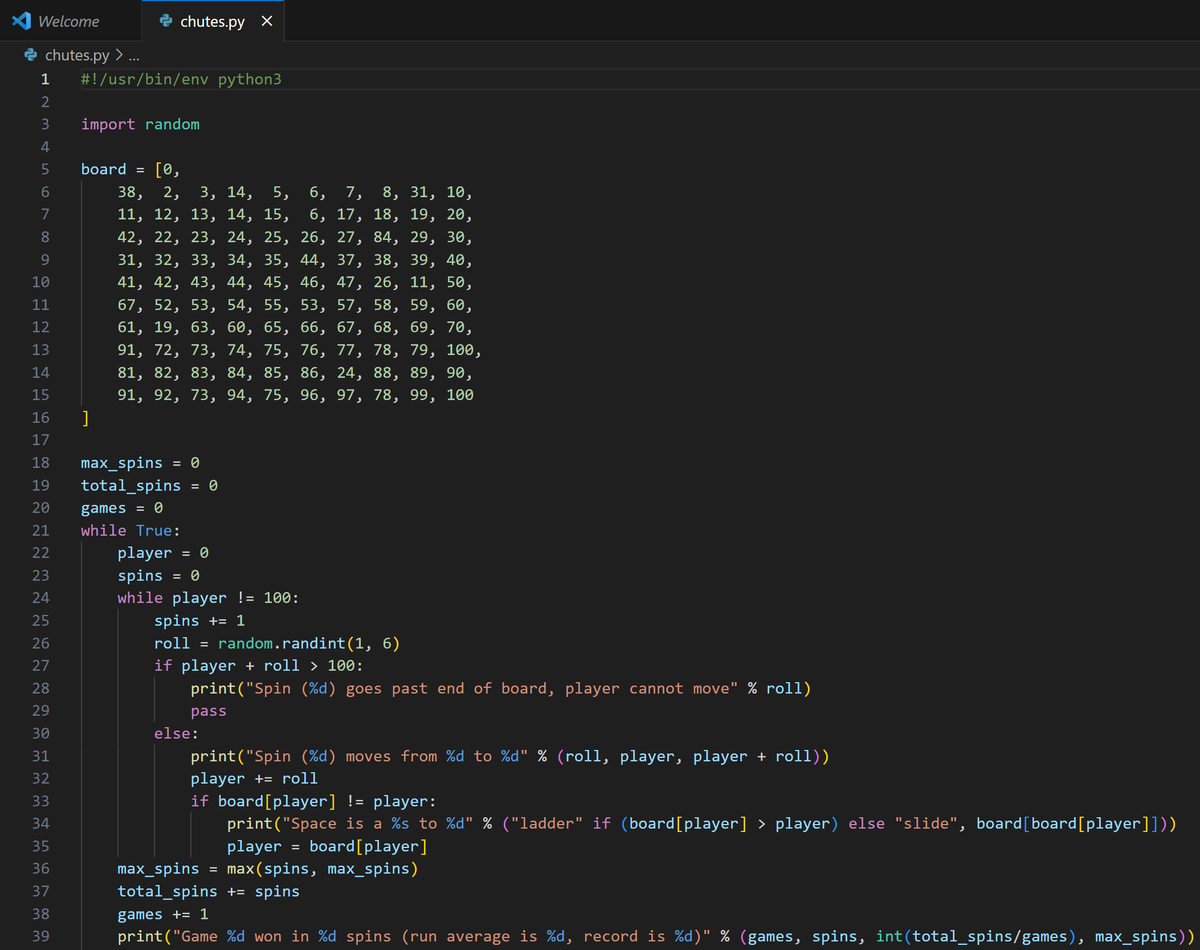Click 'total_spins = 0' on line 19
This screenshot has width=1200, height=950.
coord(149,485)
